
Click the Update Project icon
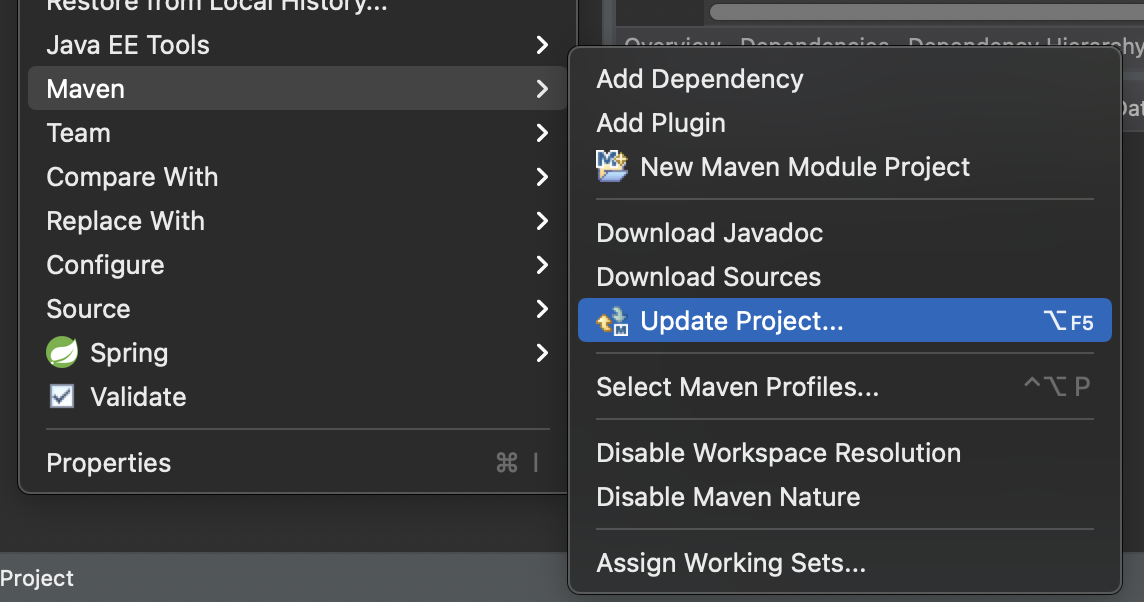(x=612, y=320)
